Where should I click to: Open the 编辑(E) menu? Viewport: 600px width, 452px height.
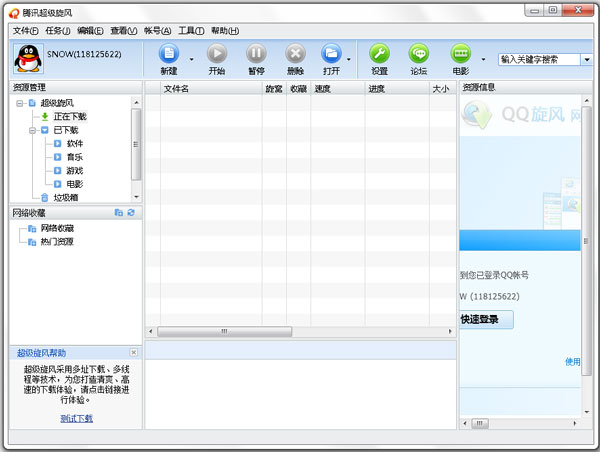pos(90,31)
